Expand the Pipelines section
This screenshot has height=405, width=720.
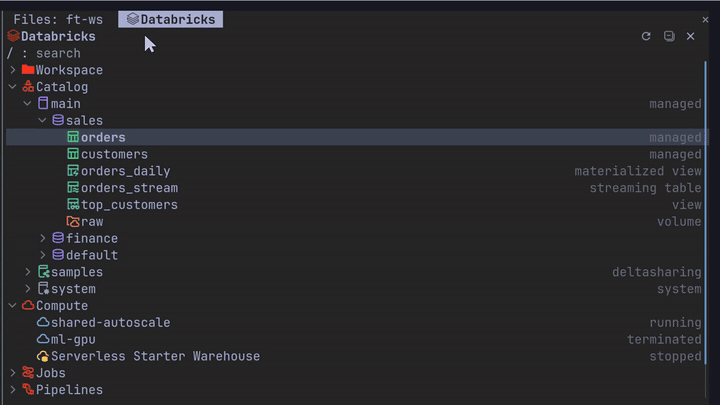[13, 389]
